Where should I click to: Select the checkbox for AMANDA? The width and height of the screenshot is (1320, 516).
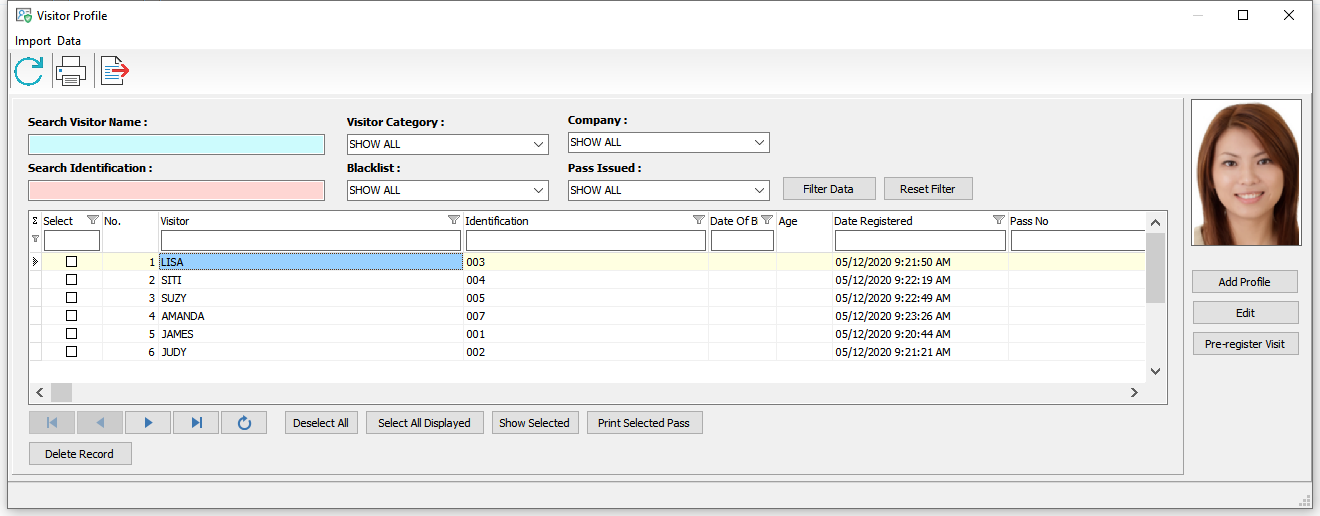point(71,316)
